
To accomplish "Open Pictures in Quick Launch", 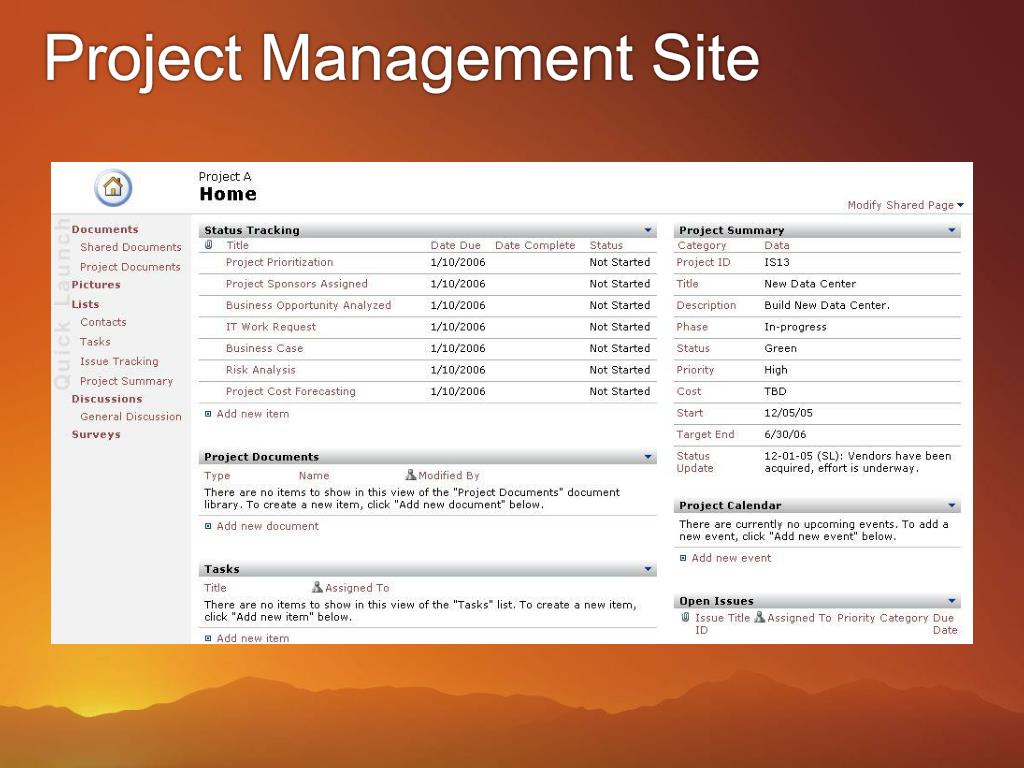I will (x=96, y=285).
